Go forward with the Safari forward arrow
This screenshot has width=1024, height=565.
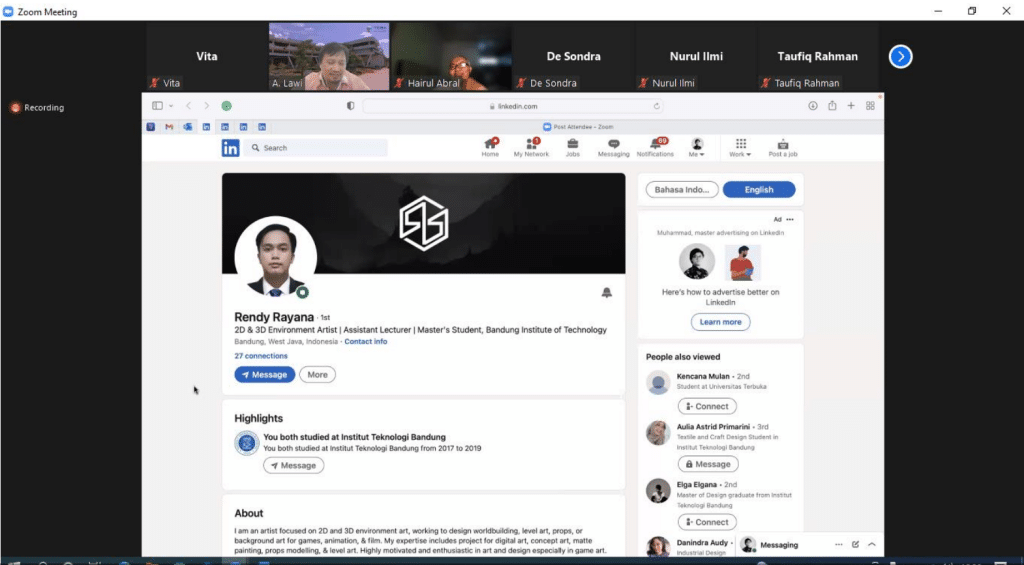click(x=206, y=106)
